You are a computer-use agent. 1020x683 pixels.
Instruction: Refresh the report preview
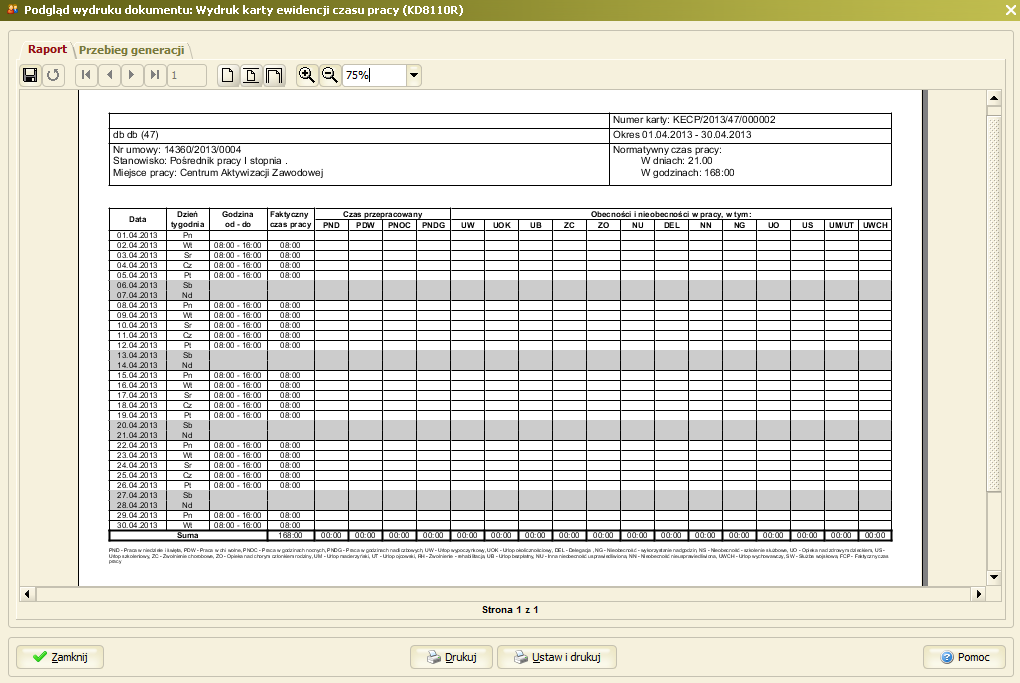(53, 75)
